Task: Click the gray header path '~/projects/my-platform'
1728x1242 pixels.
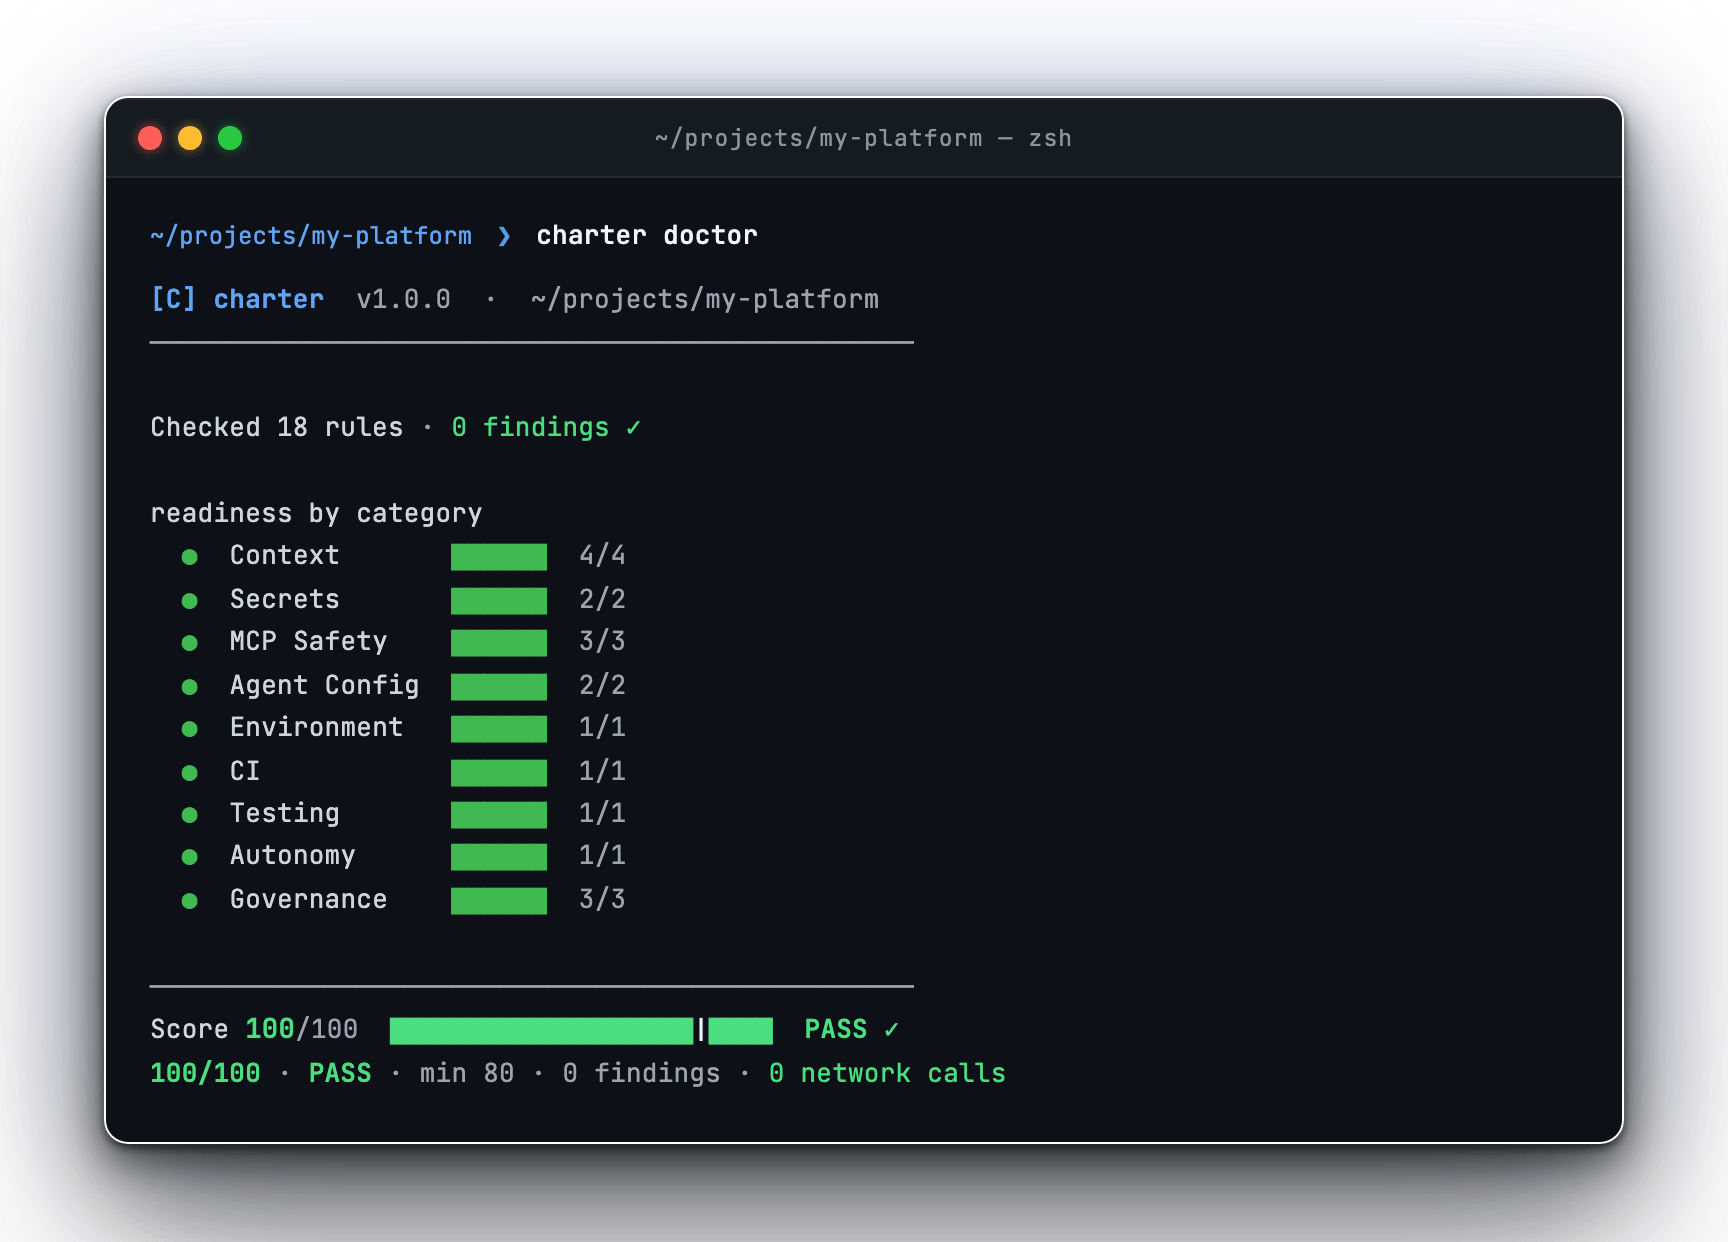Action: pos(705,299)
